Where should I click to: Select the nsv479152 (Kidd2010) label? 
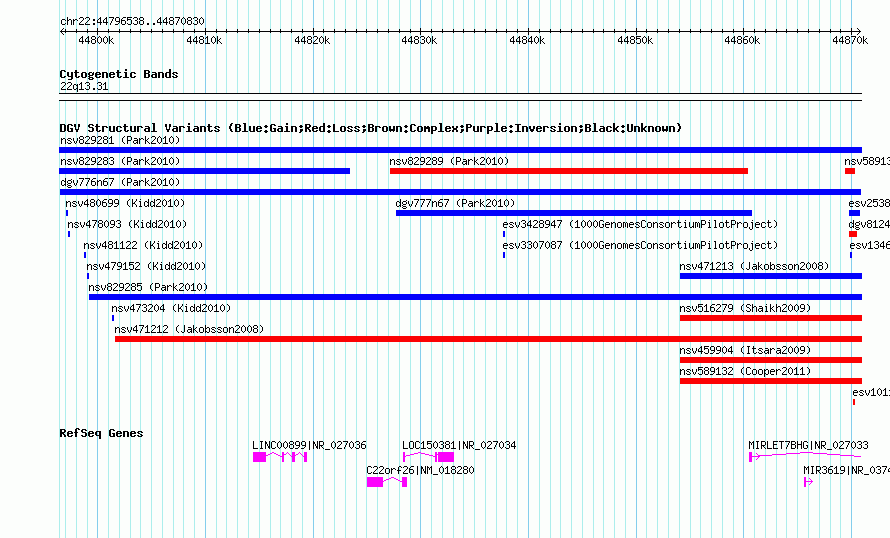pyautogui.click(x=146, y=266)
